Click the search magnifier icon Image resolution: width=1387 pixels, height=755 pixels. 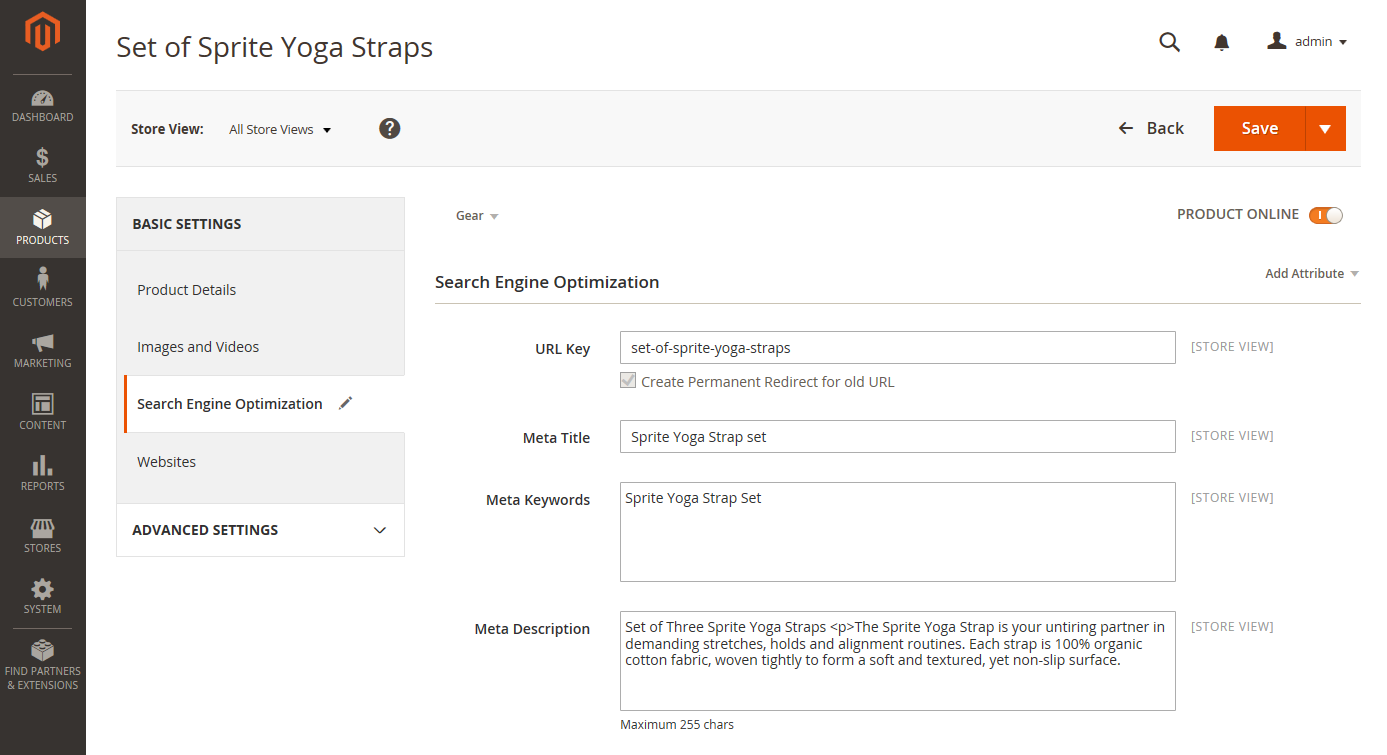pos(1169,42)
